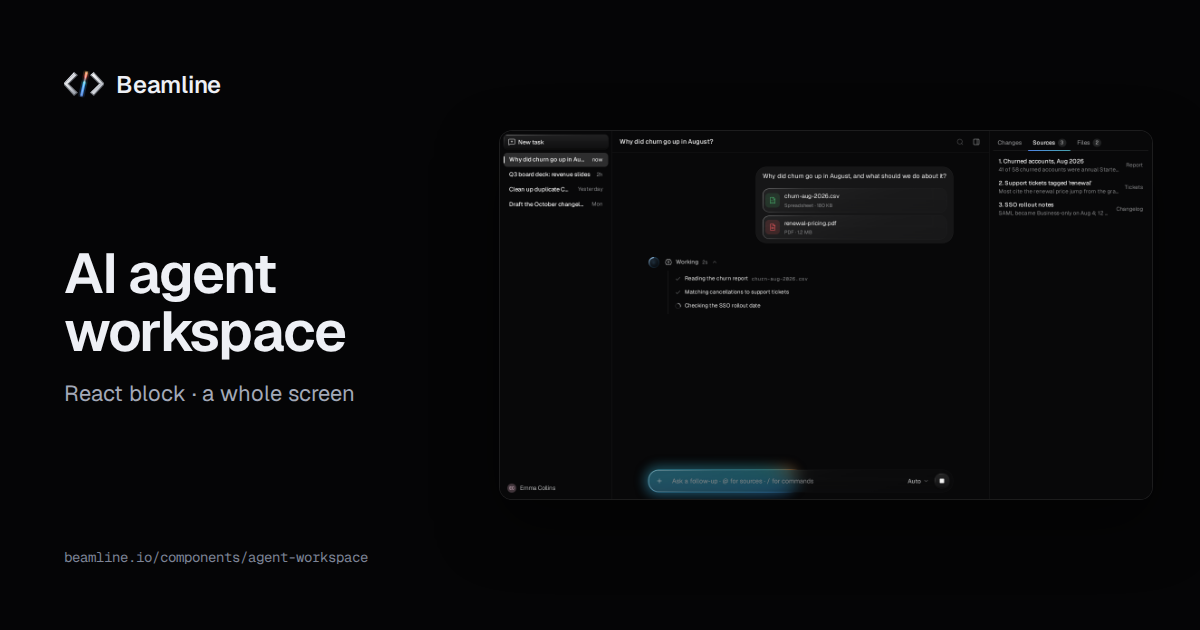The width and height of the screenshot is (1200, 630).
Task: Click the 'Reading the churn report' step
Action: click(716, 278)
